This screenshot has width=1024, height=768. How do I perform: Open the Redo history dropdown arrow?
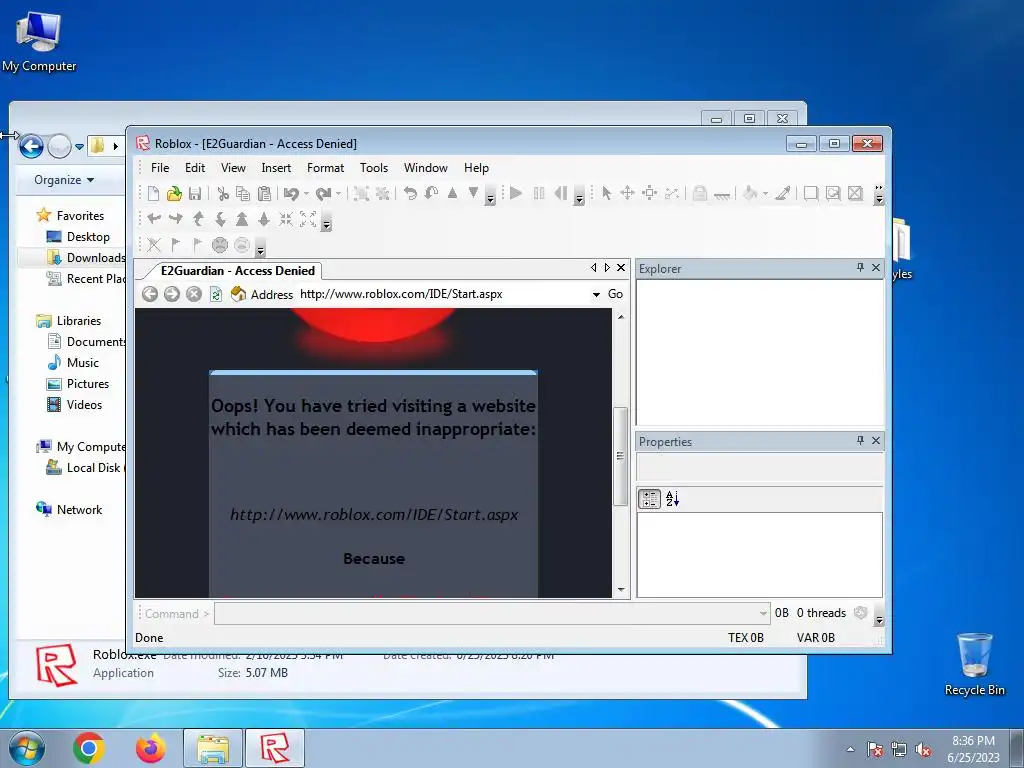(338, 193)
